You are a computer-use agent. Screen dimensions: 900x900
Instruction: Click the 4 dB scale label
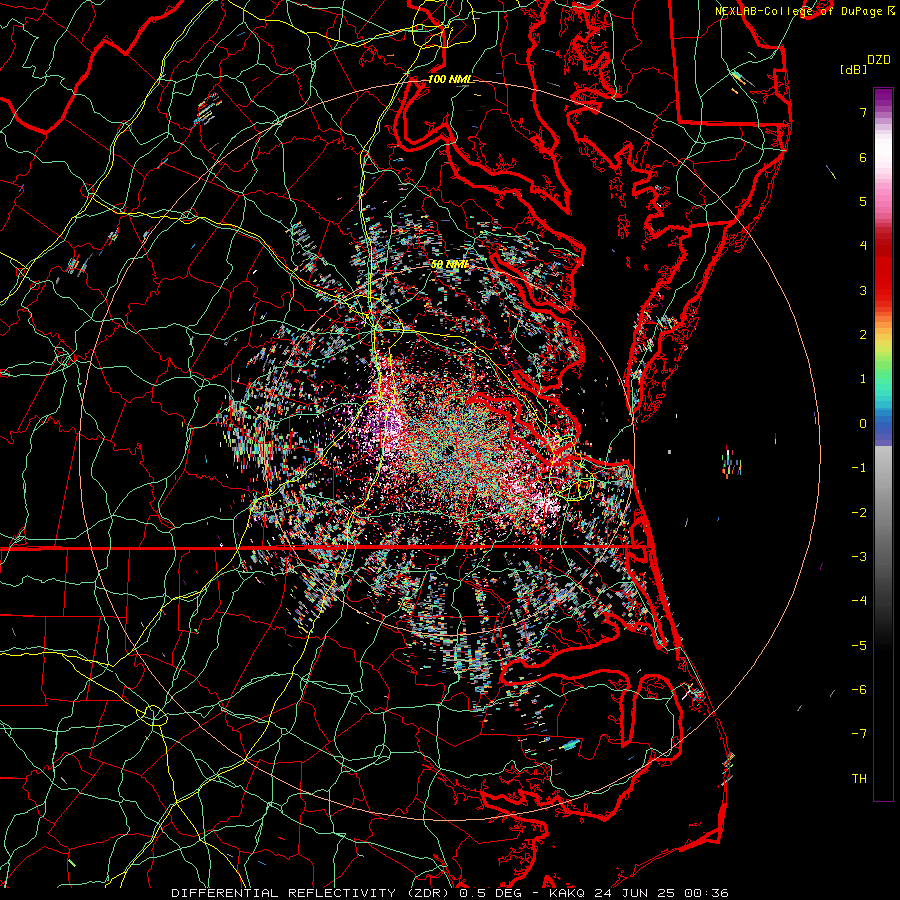863,246
